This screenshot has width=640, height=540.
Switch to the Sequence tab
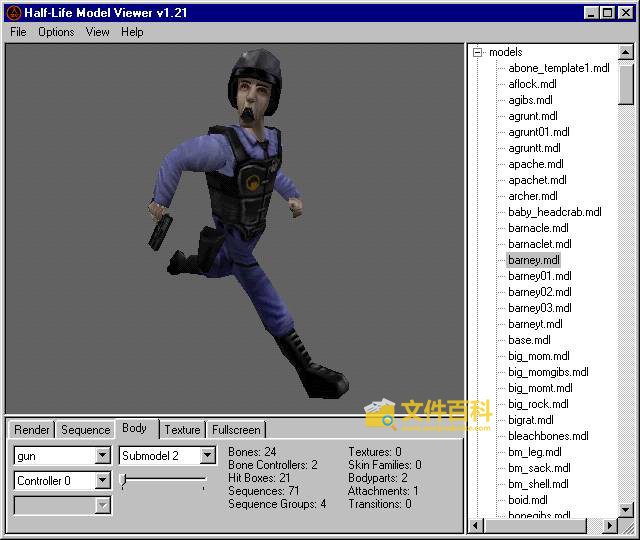click(85, 430)
